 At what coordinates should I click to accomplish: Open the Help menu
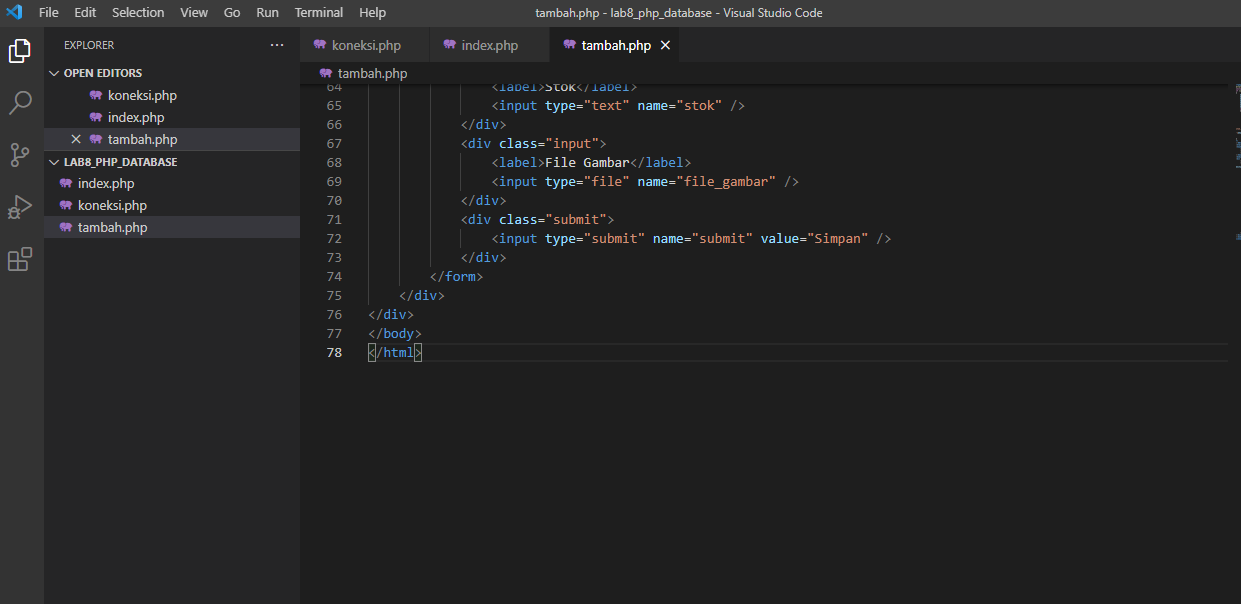point(372,12)
